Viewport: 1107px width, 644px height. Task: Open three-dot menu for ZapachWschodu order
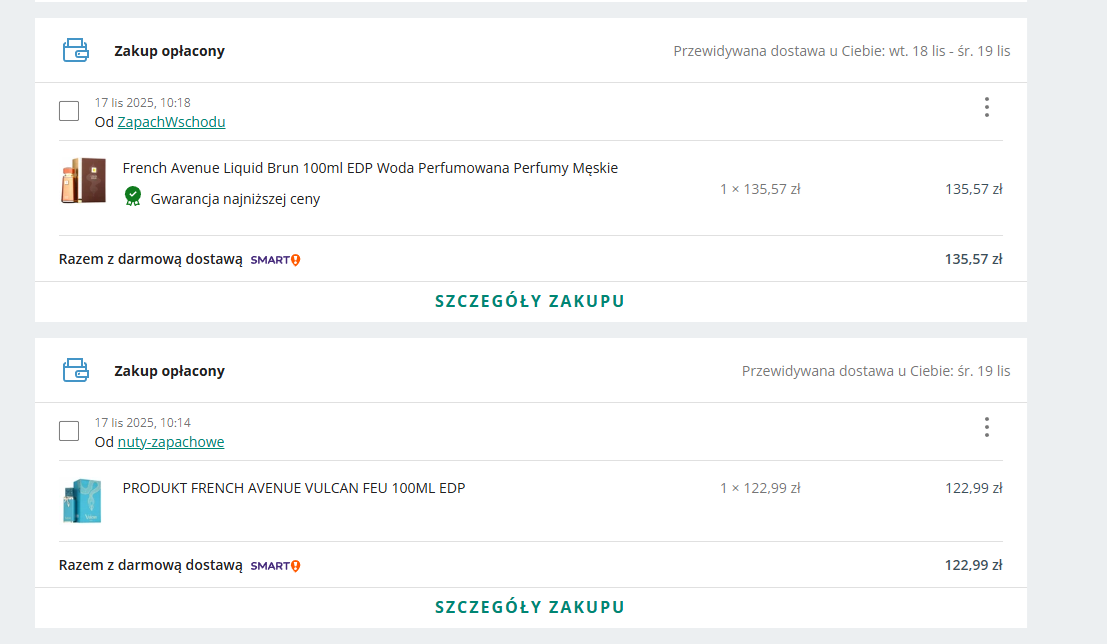[x=986, y=107]
